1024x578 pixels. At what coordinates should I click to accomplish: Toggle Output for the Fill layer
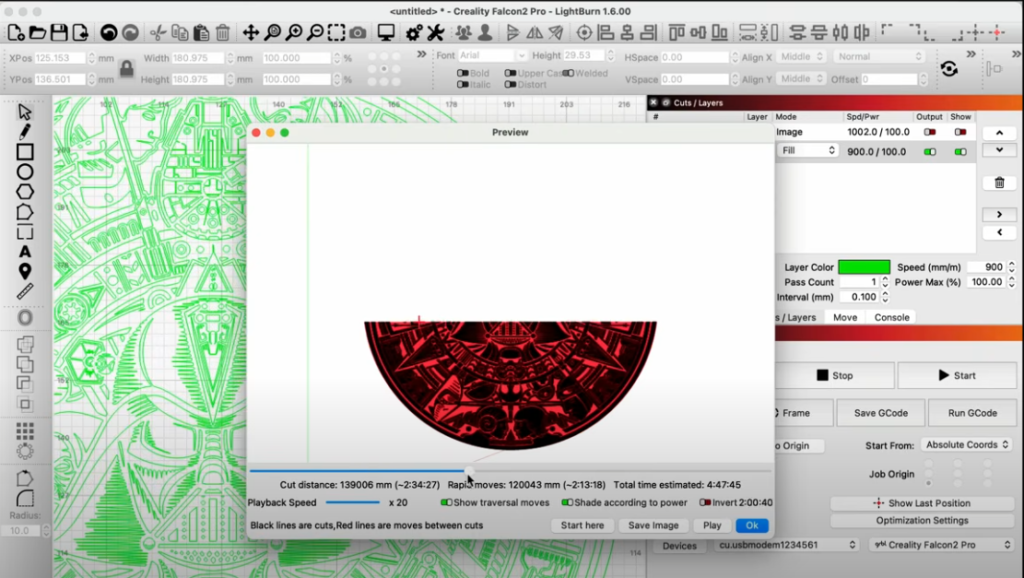click(x=930, y=152)
